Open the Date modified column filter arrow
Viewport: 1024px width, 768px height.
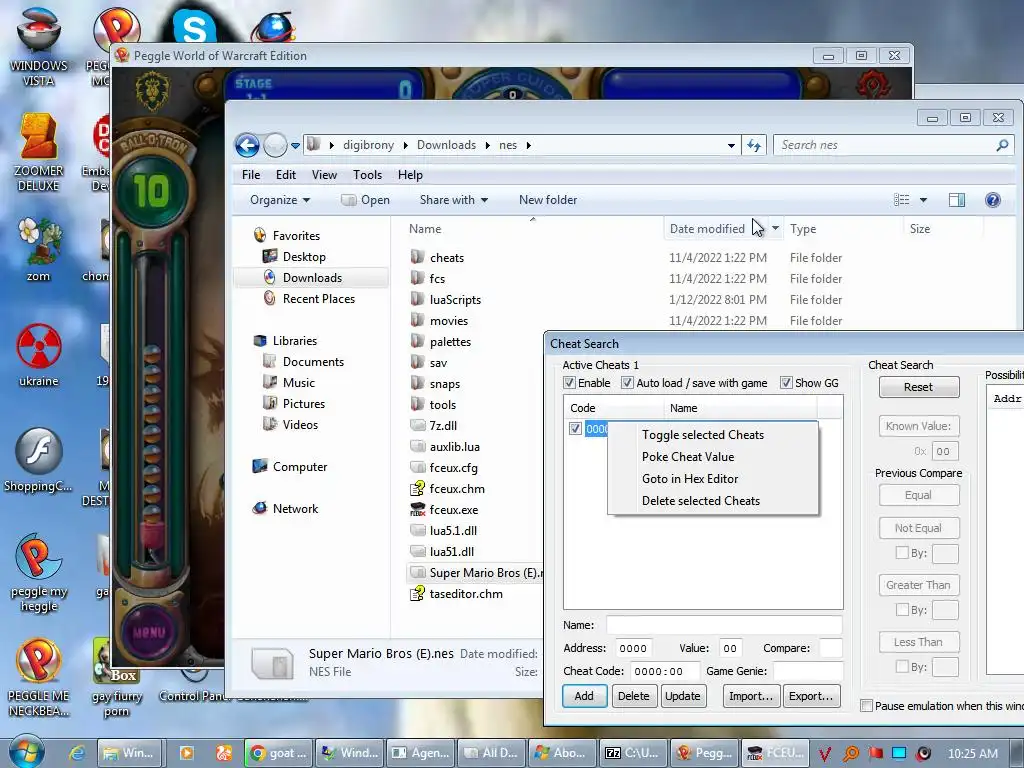(775, 229)
